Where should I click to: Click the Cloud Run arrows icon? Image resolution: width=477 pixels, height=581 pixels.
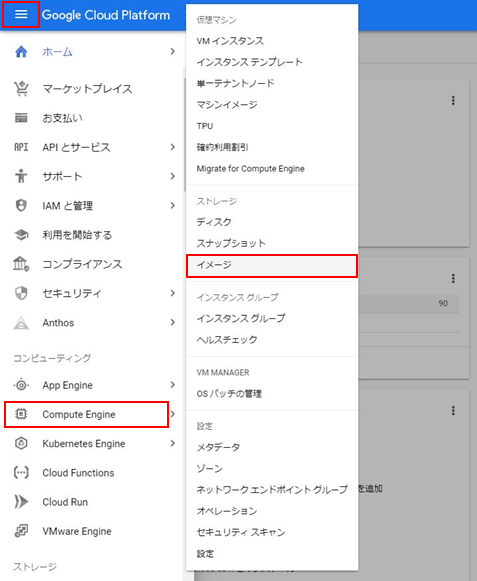[21, 502]
